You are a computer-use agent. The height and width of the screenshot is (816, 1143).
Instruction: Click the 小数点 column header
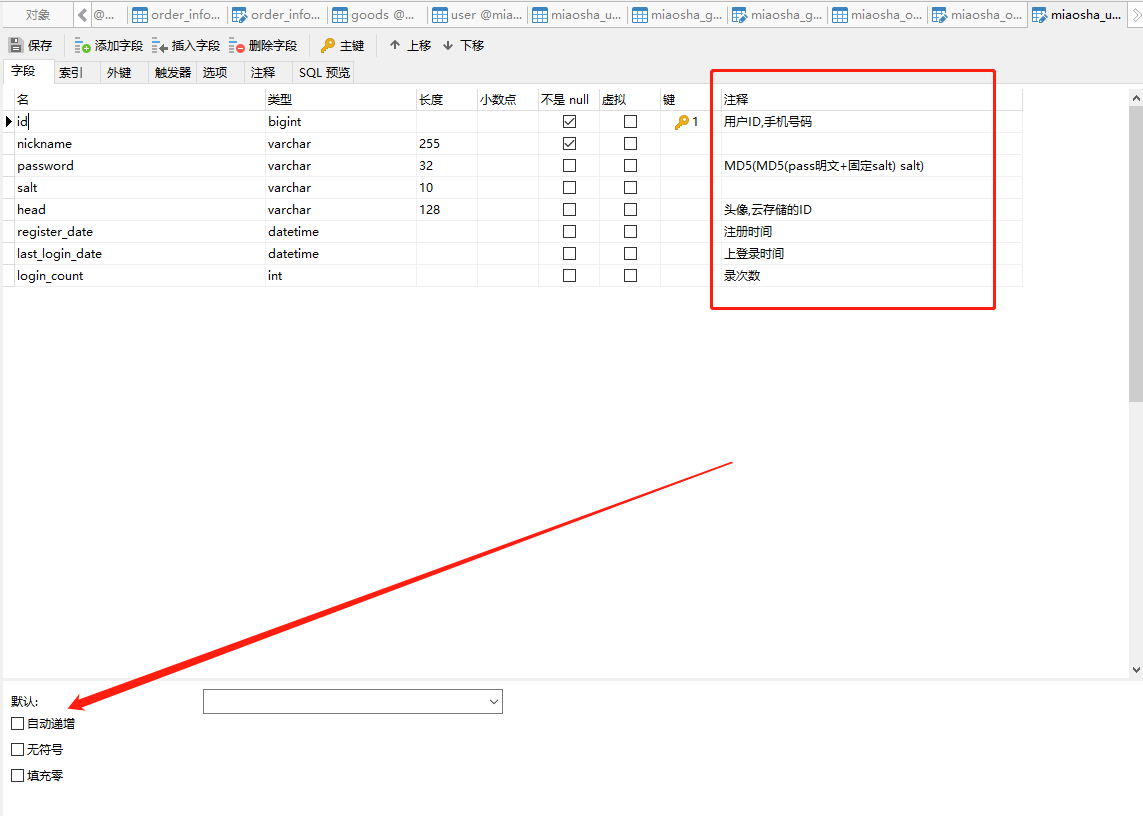tap(508, 100)
